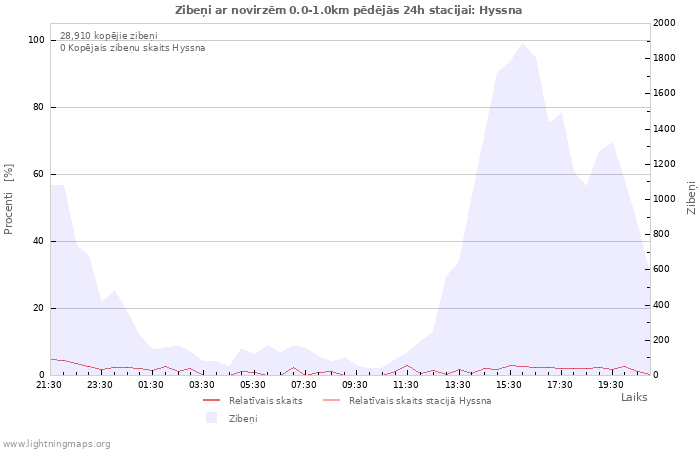
Task: Click the chart title mentioning Hyssna
Action: click(x=348, y=10)
